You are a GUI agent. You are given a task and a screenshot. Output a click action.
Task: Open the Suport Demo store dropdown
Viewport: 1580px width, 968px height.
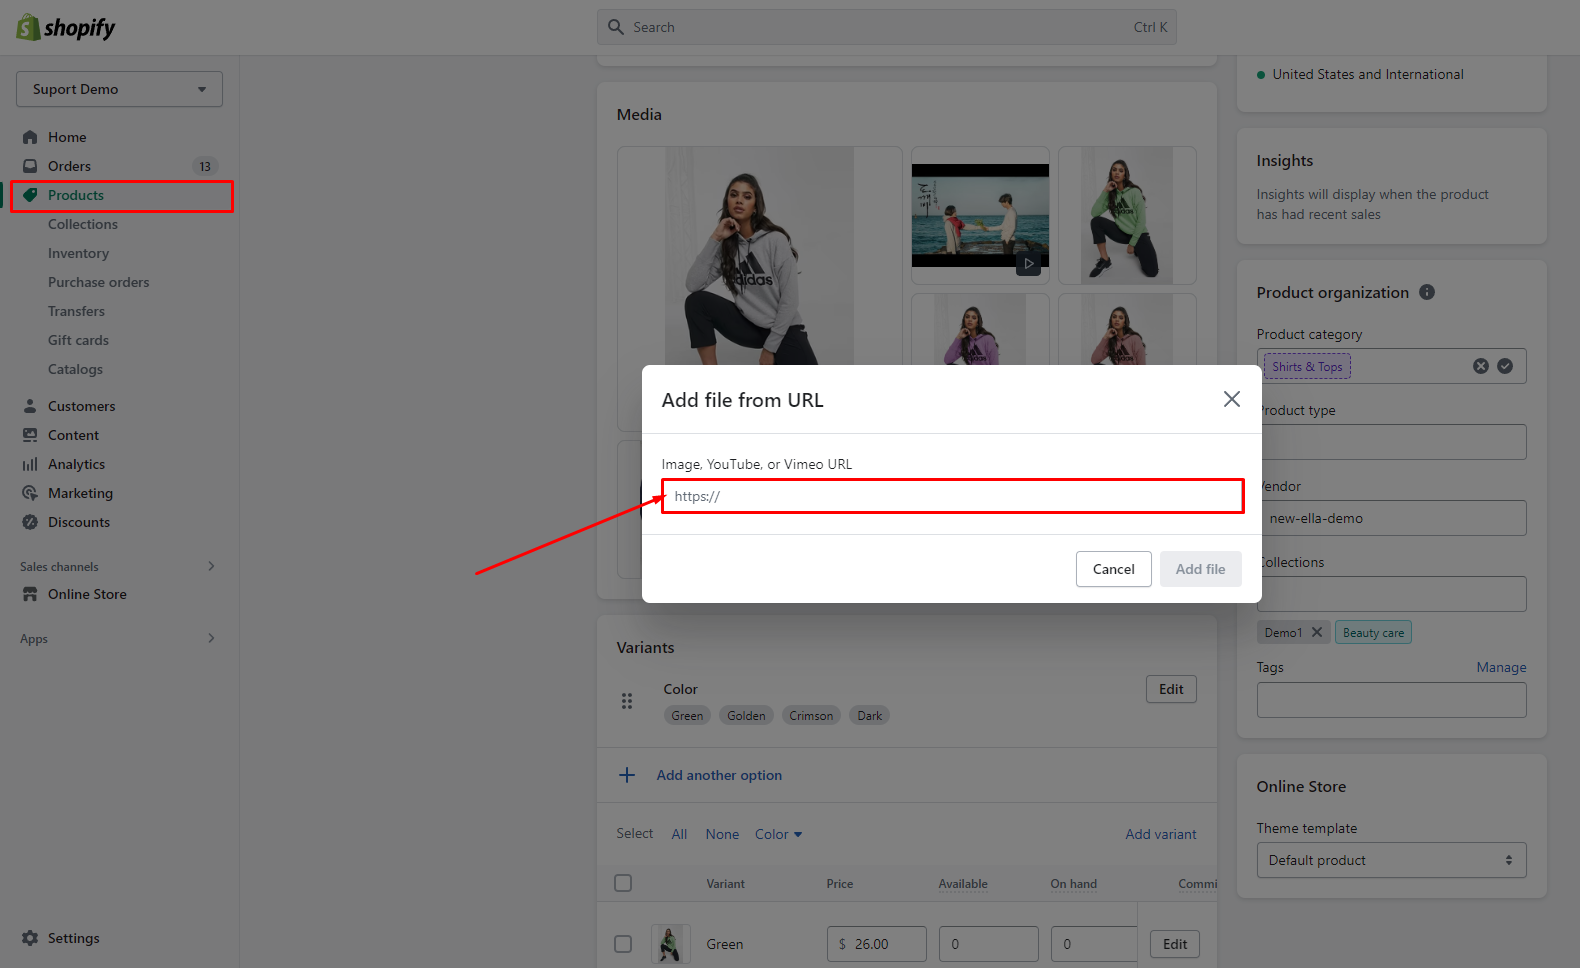pyautogui.click(x=119, y=89)
